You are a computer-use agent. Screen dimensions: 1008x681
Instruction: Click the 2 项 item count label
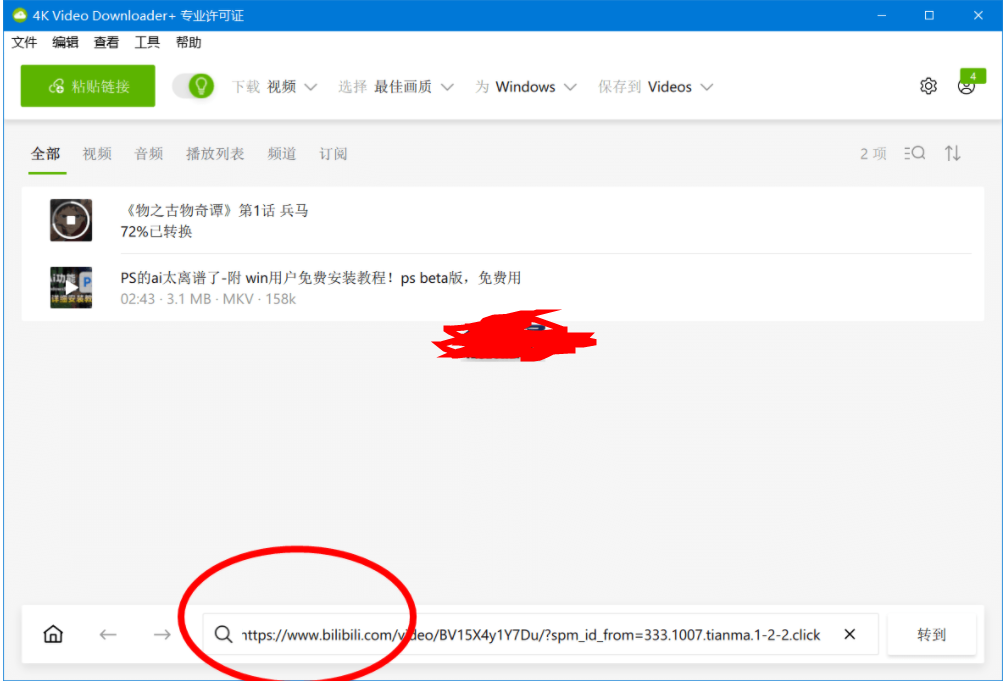point(873,154)
